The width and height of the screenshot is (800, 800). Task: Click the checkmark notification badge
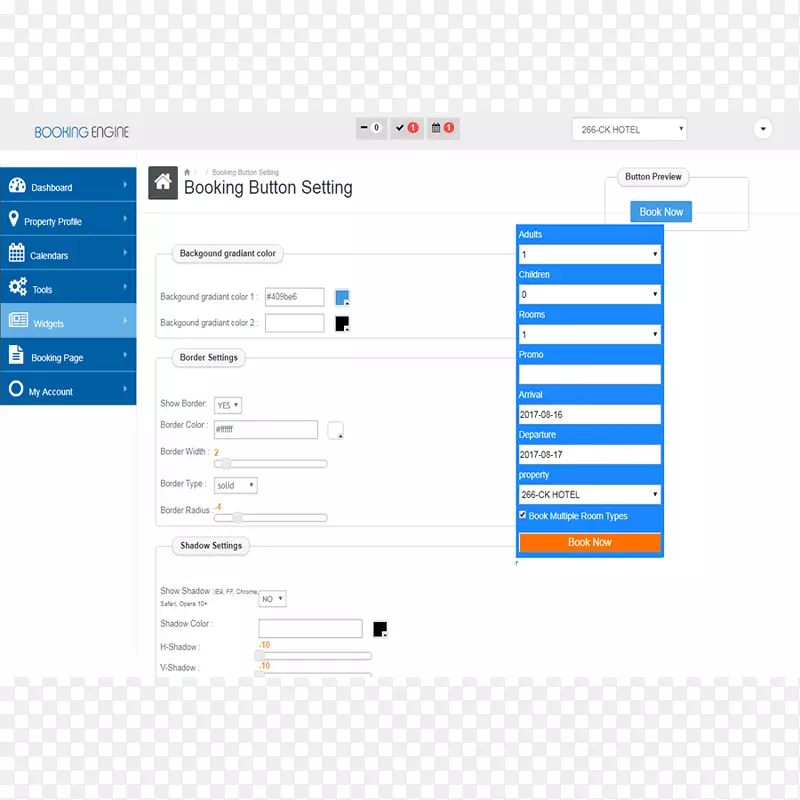[407, 128]
